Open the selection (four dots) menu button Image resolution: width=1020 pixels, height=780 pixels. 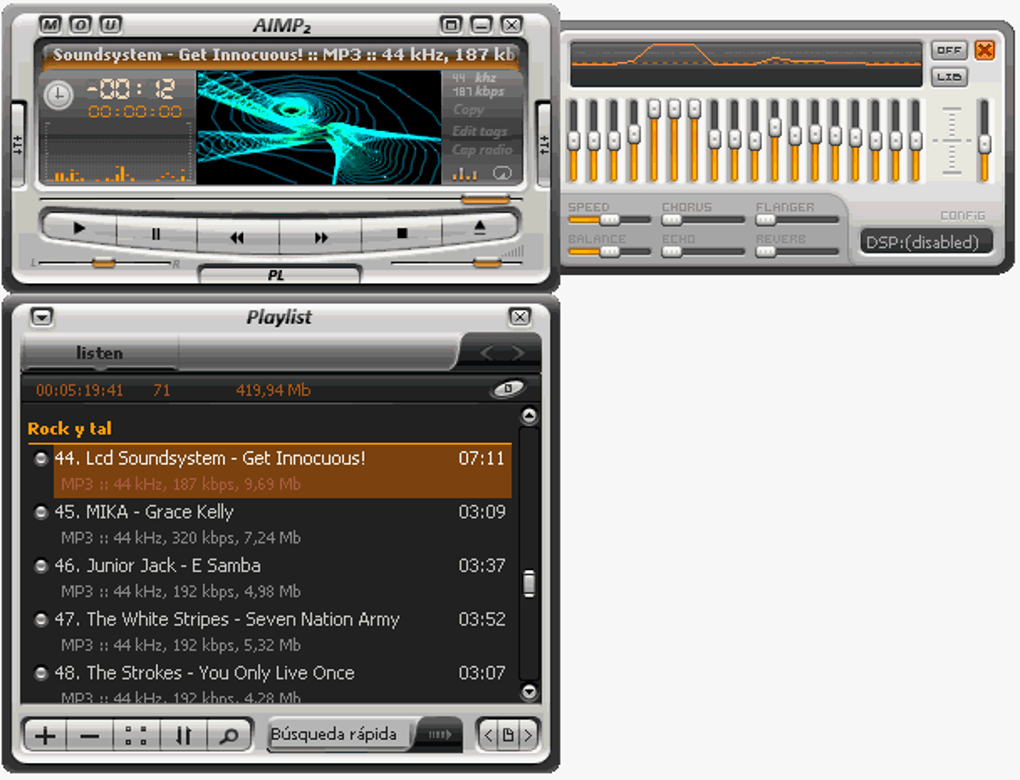(x=136, y=736)
